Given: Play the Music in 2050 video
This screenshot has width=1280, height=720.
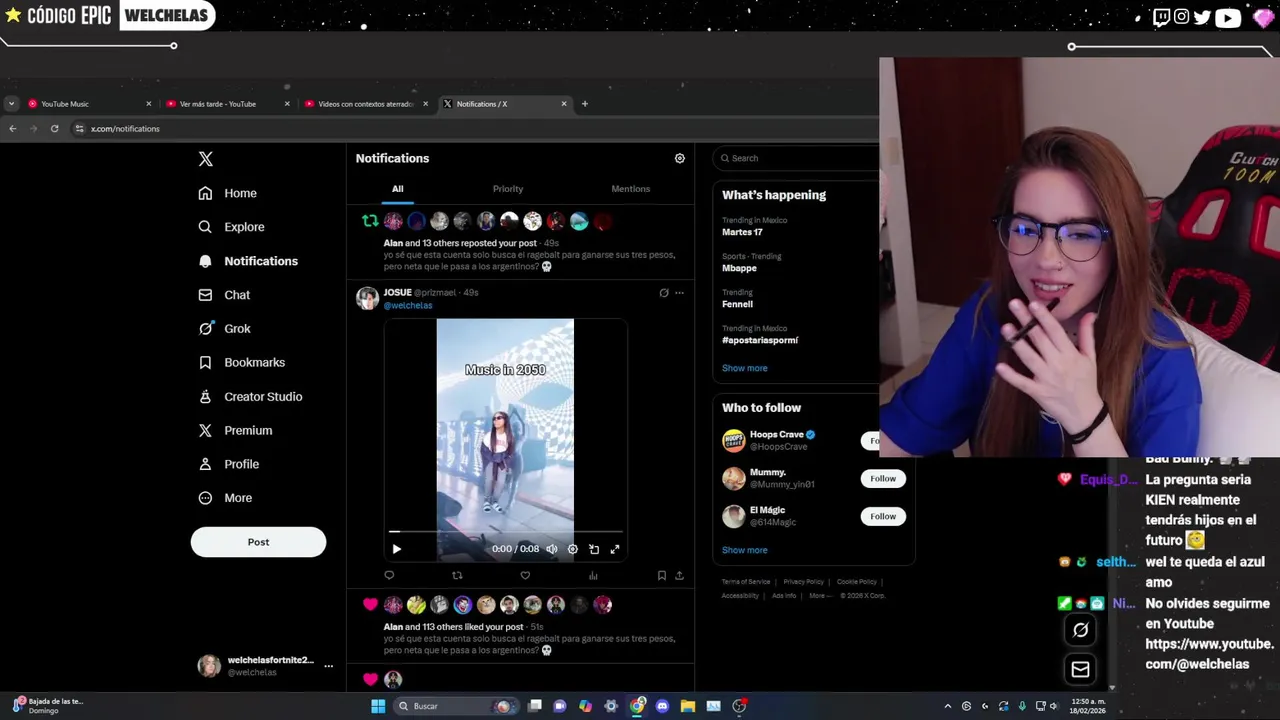Looking at the screenshot, I should (396, 549).
